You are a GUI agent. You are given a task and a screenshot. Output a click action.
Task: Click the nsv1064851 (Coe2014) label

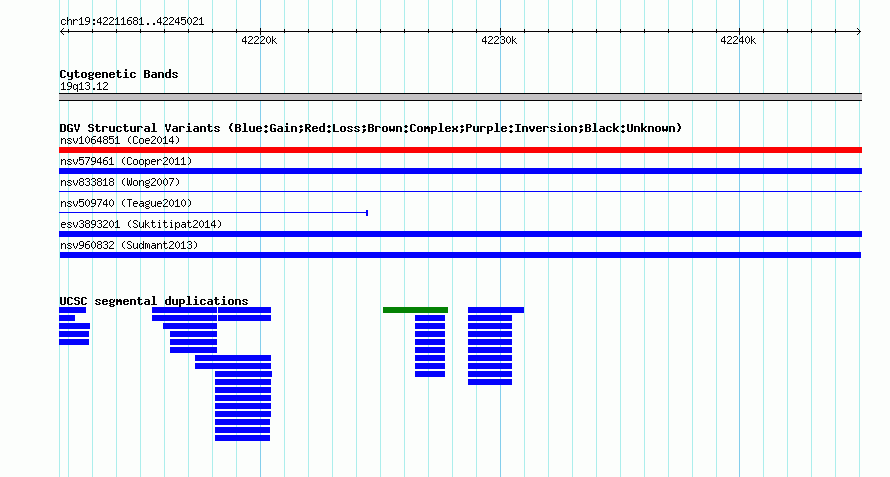[120, 140]
